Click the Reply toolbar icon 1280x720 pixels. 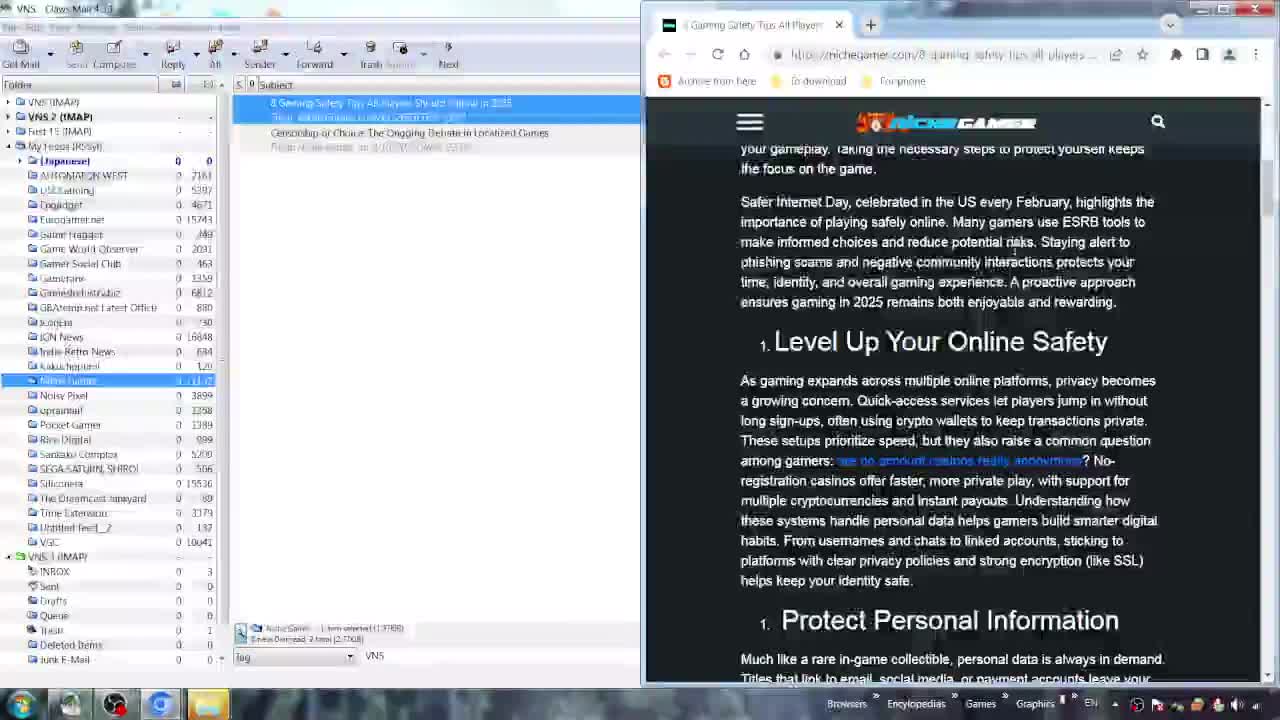173,54
